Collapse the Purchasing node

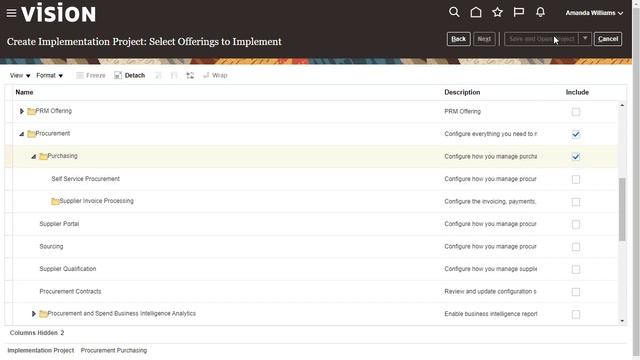coord(34,156)
